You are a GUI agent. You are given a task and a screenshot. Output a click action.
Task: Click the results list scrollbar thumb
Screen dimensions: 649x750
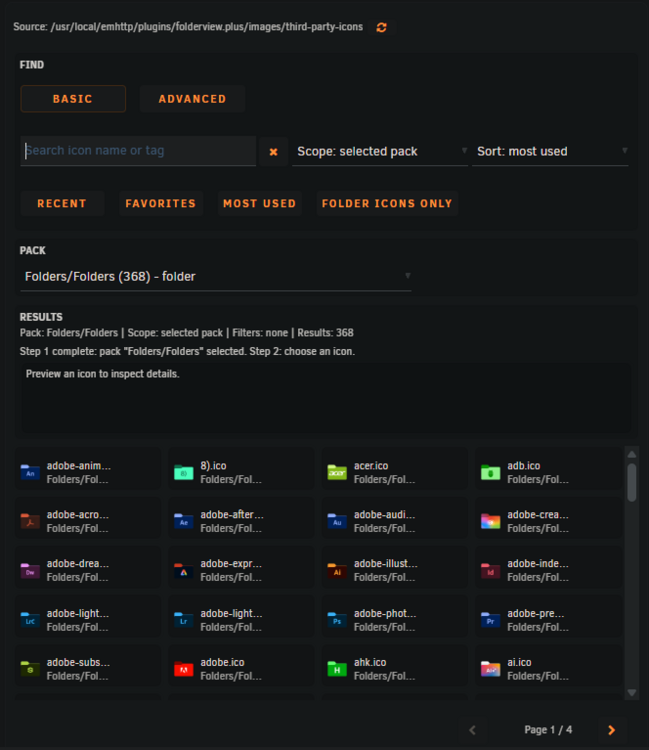[x=632, y=482]
